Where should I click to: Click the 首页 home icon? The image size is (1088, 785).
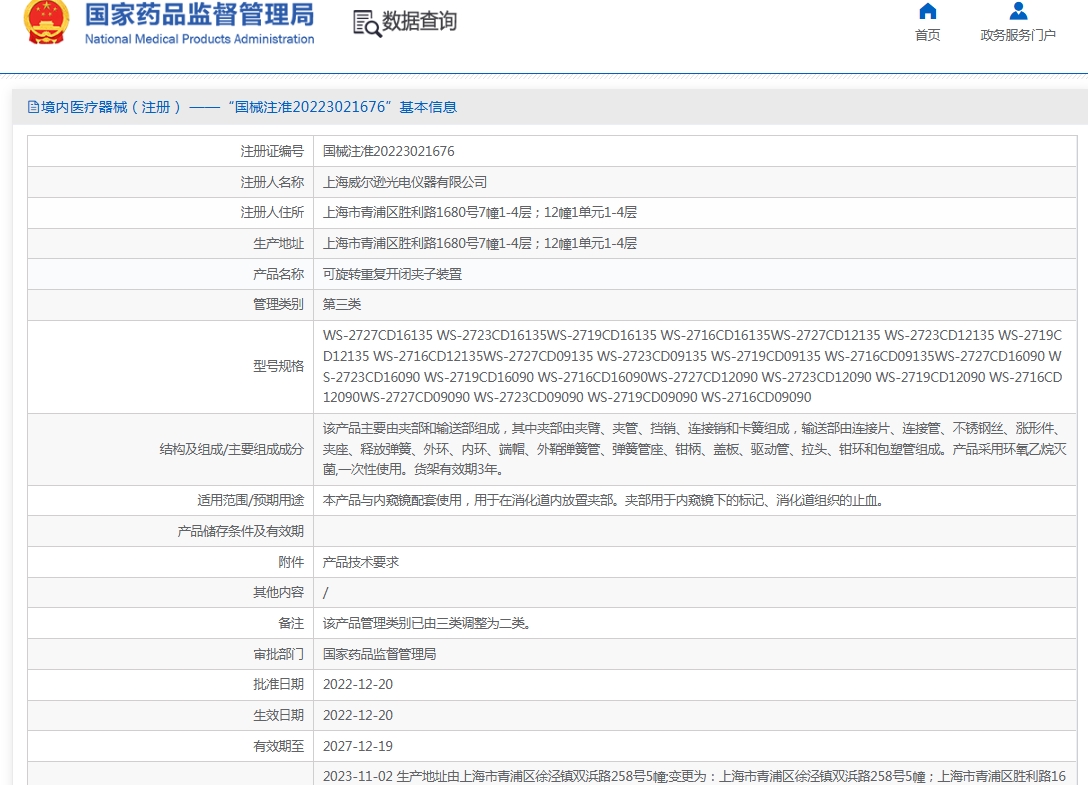(928, 11)
